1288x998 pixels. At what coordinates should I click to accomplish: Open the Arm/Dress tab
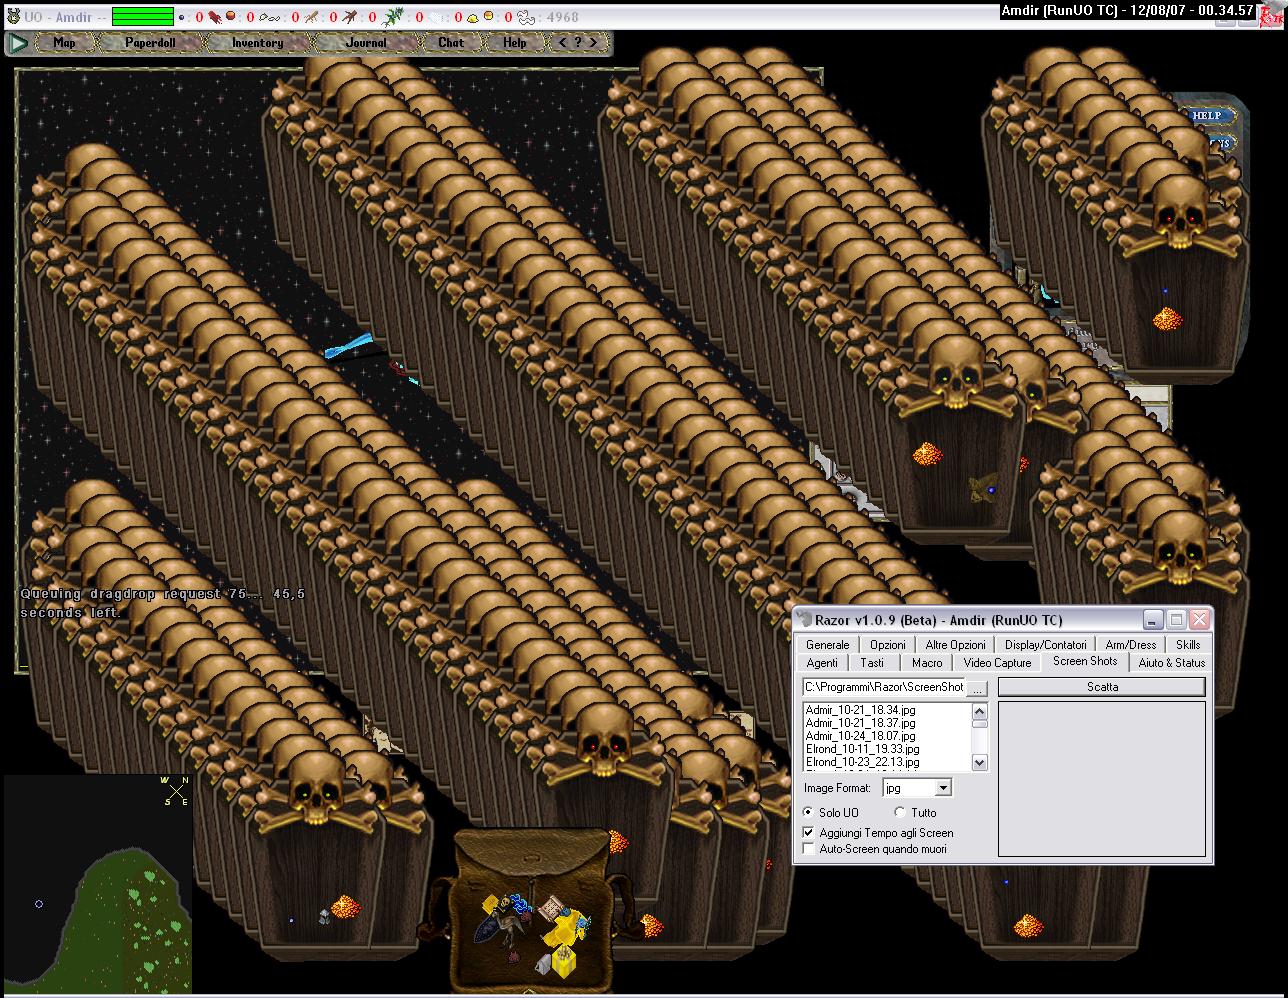[x=1131, y=645]
